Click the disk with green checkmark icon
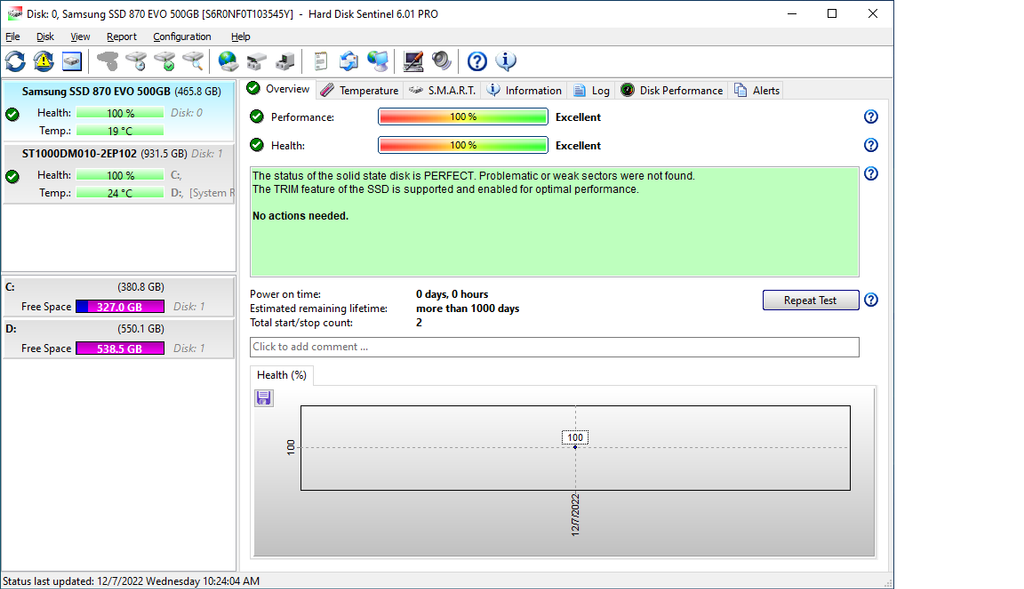Screen dimensions: 1024x589 [165, 61]
